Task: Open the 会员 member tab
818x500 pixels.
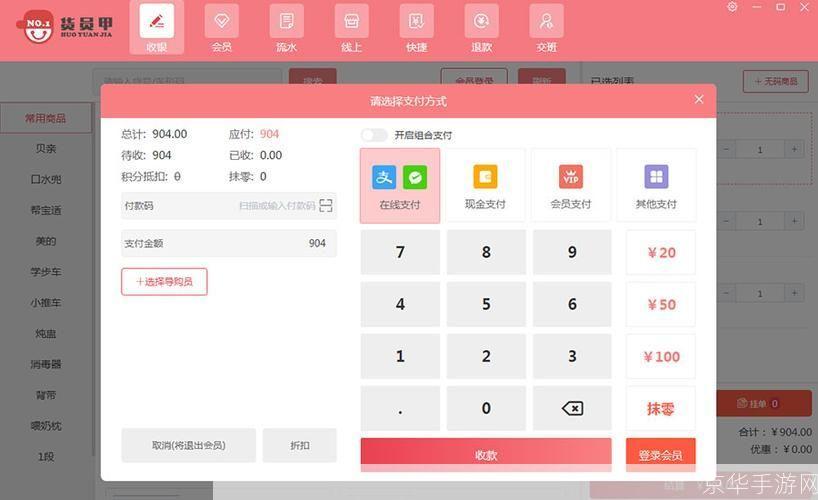Action: pos(221,28)
